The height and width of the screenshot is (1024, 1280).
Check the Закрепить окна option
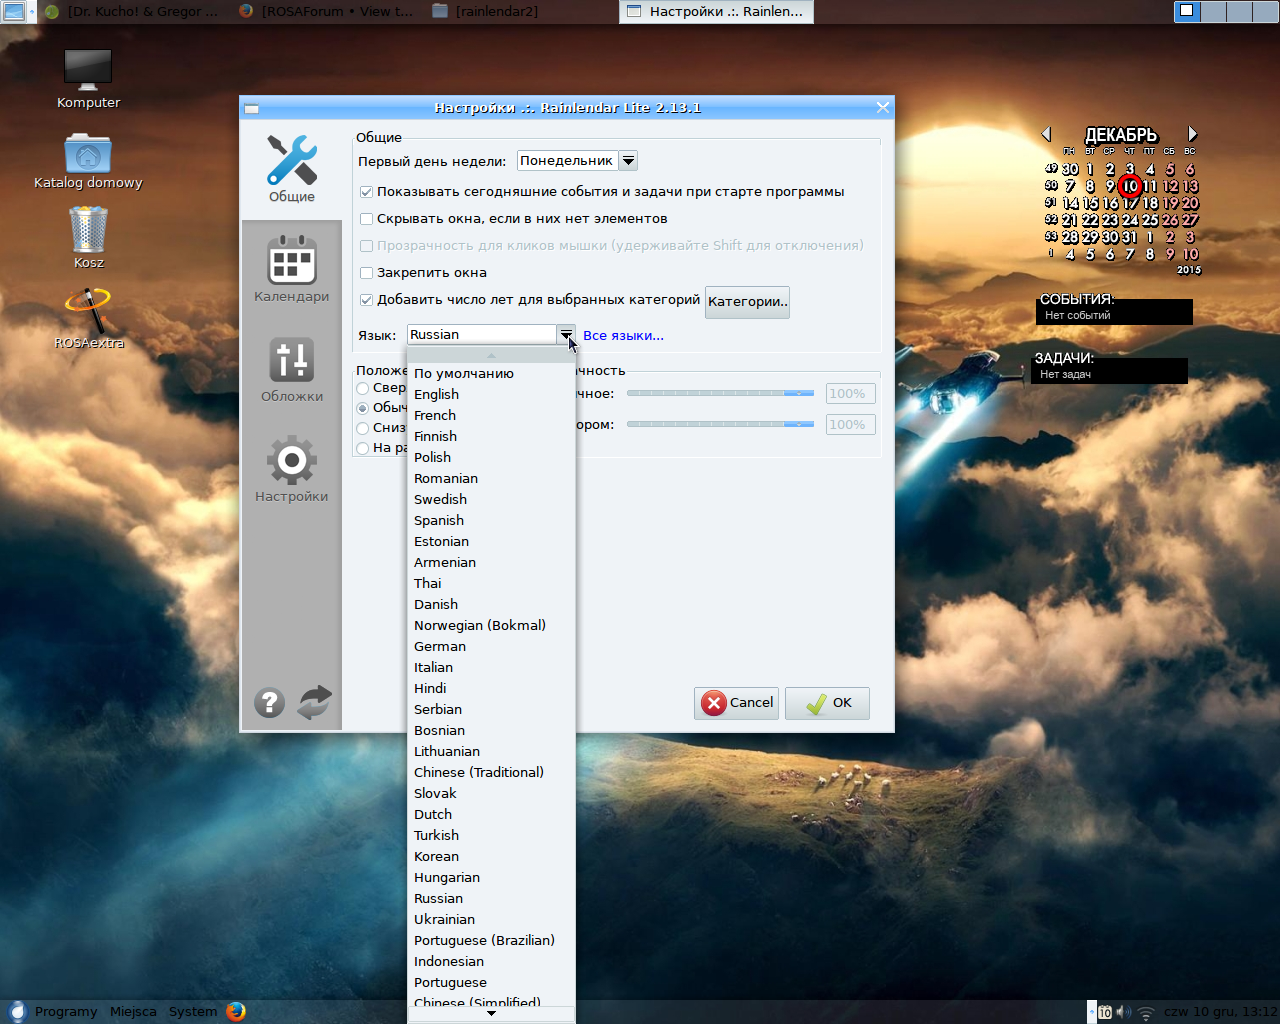tap(366, 273)
